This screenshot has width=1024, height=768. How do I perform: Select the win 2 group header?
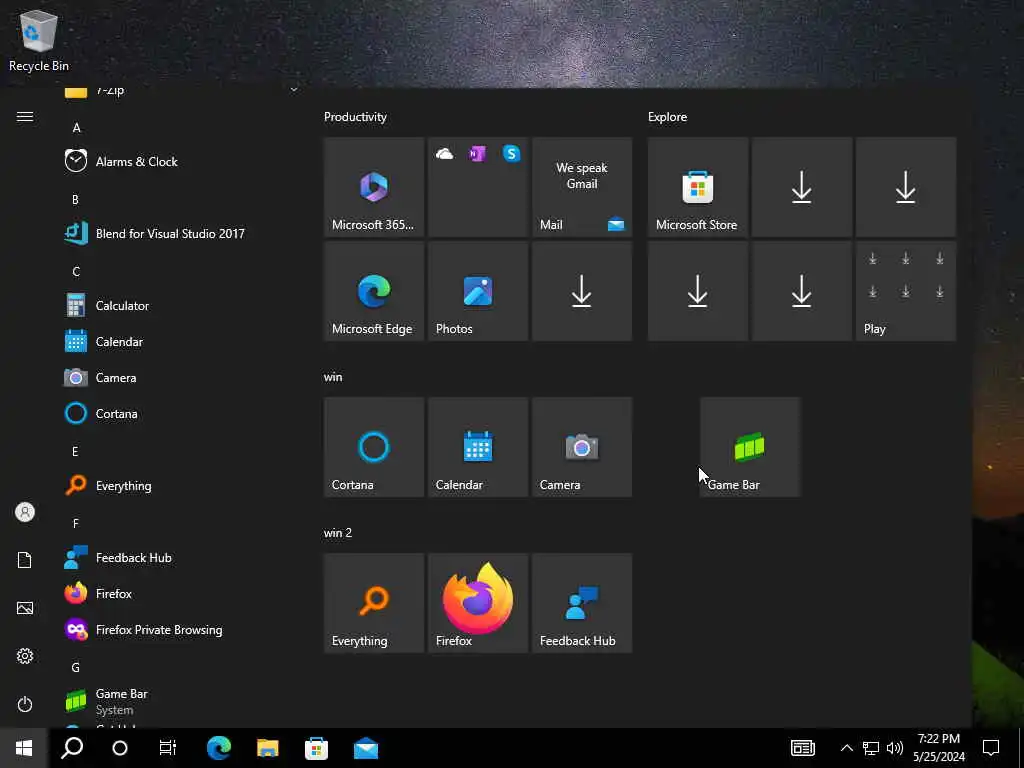tap(338, 533)
